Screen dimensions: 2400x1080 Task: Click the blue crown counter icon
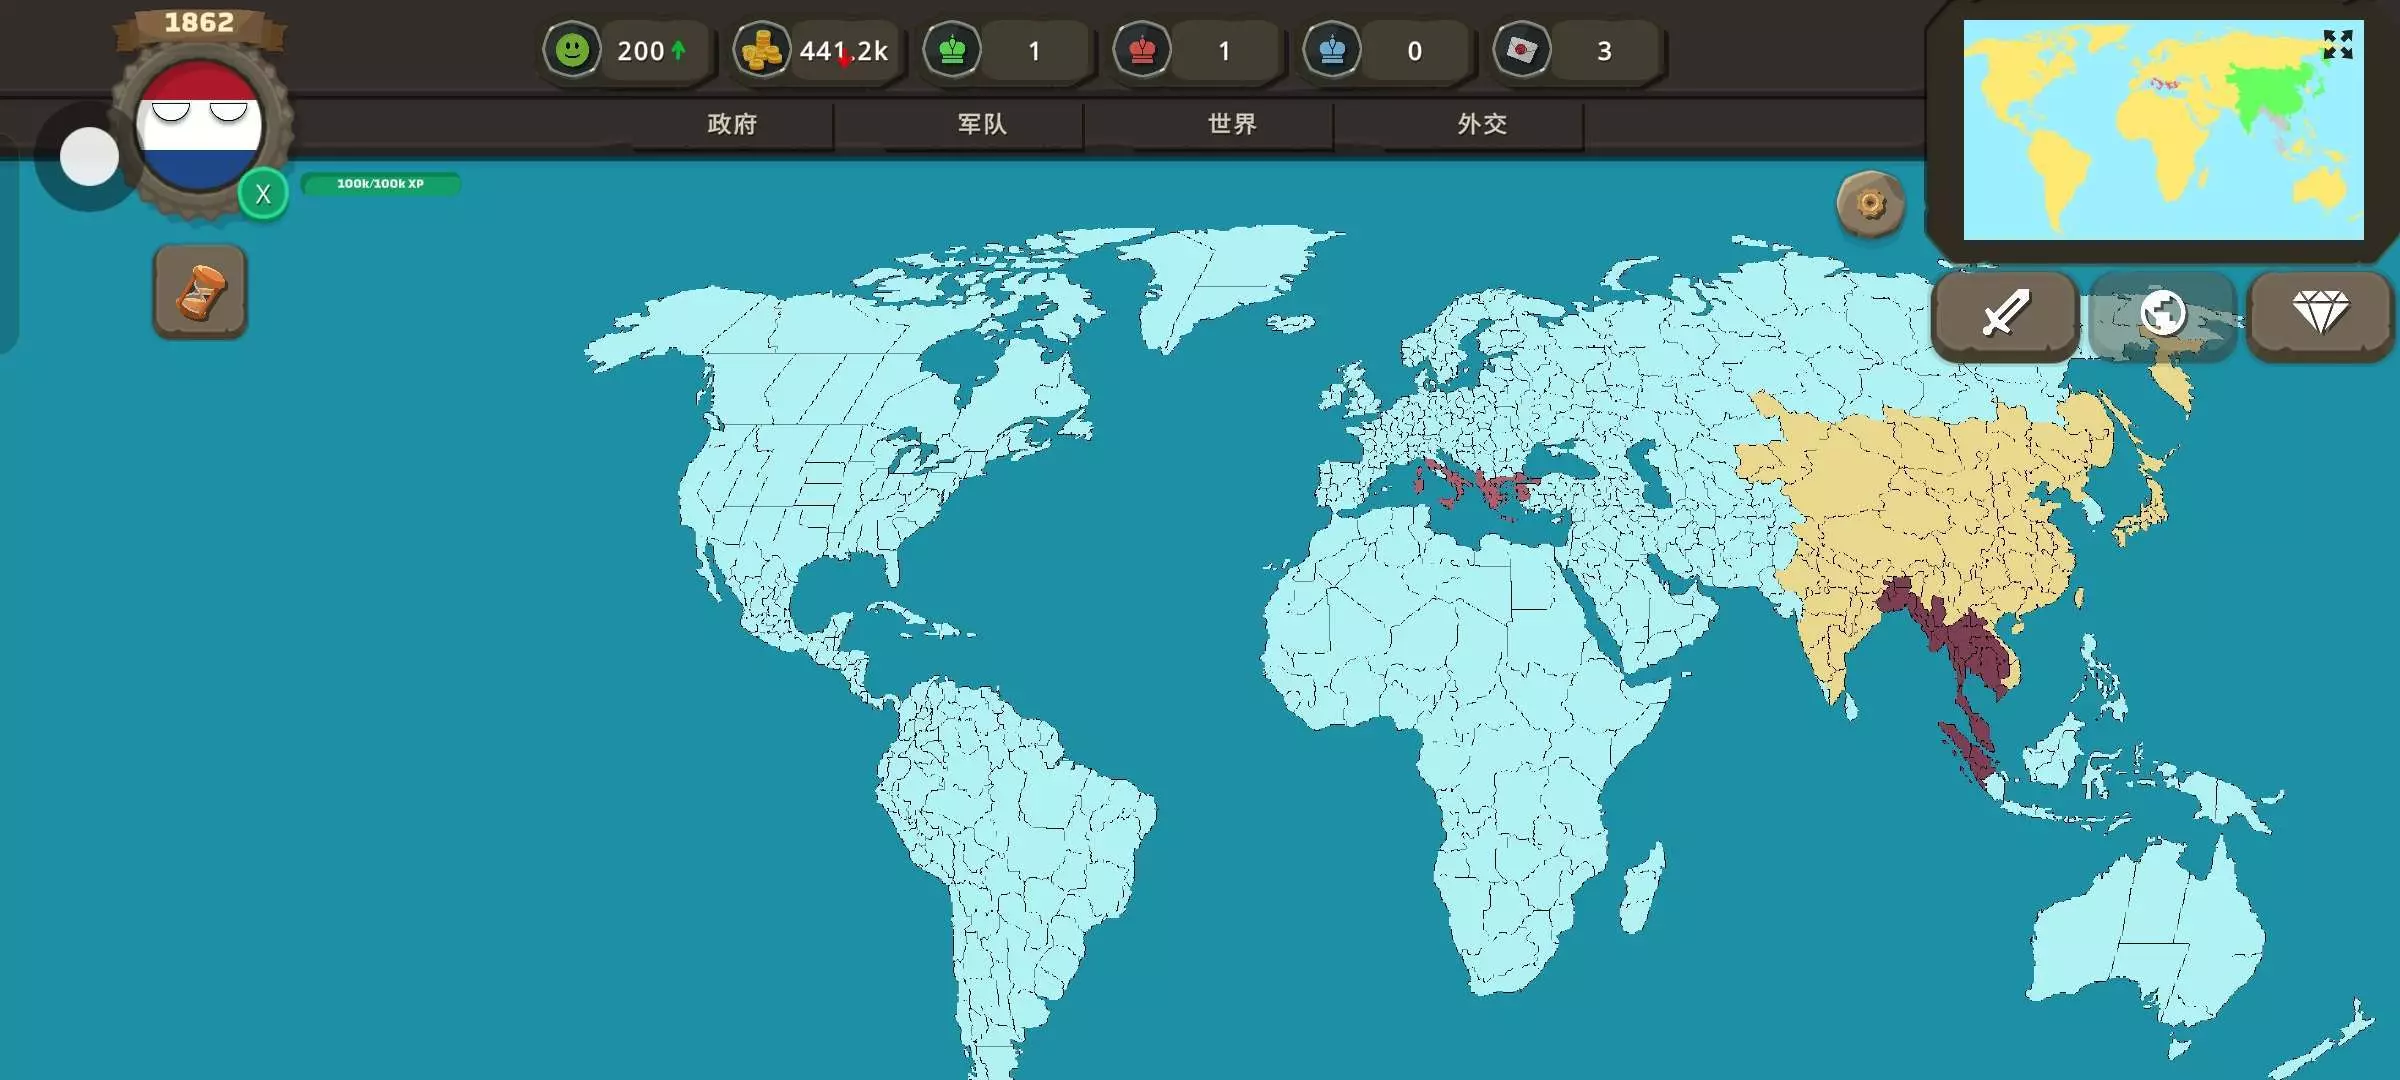[x=1332, y=50]
